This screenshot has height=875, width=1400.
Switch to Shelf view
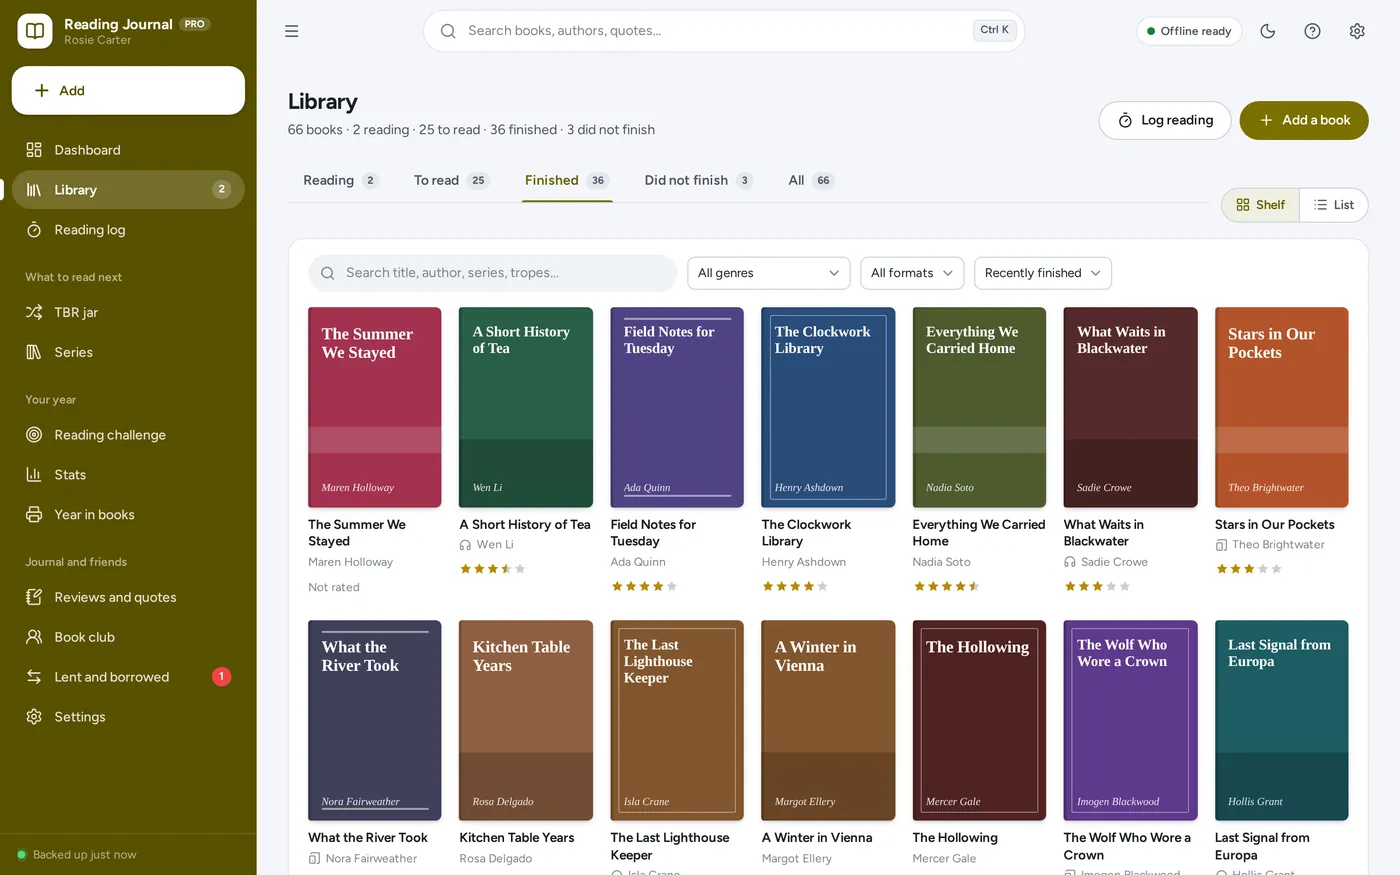[x=1260, y=205]
